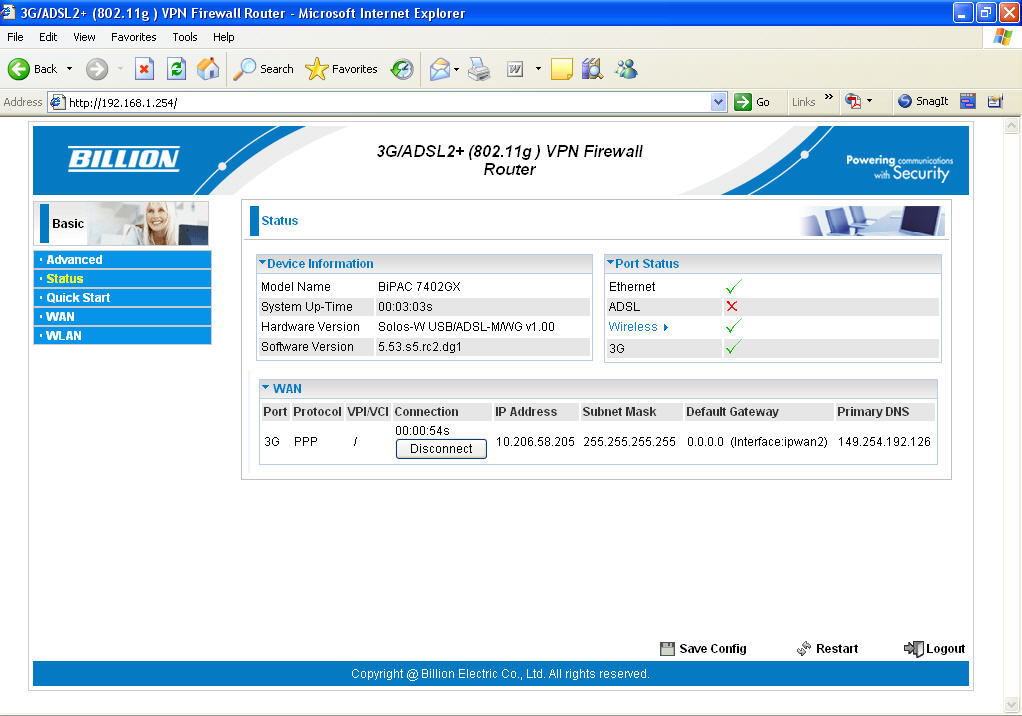Image resolution: width=1022 pixels, height=716 pixels.
Task: Open the History toolbar icon
Action: pos(402,69)
